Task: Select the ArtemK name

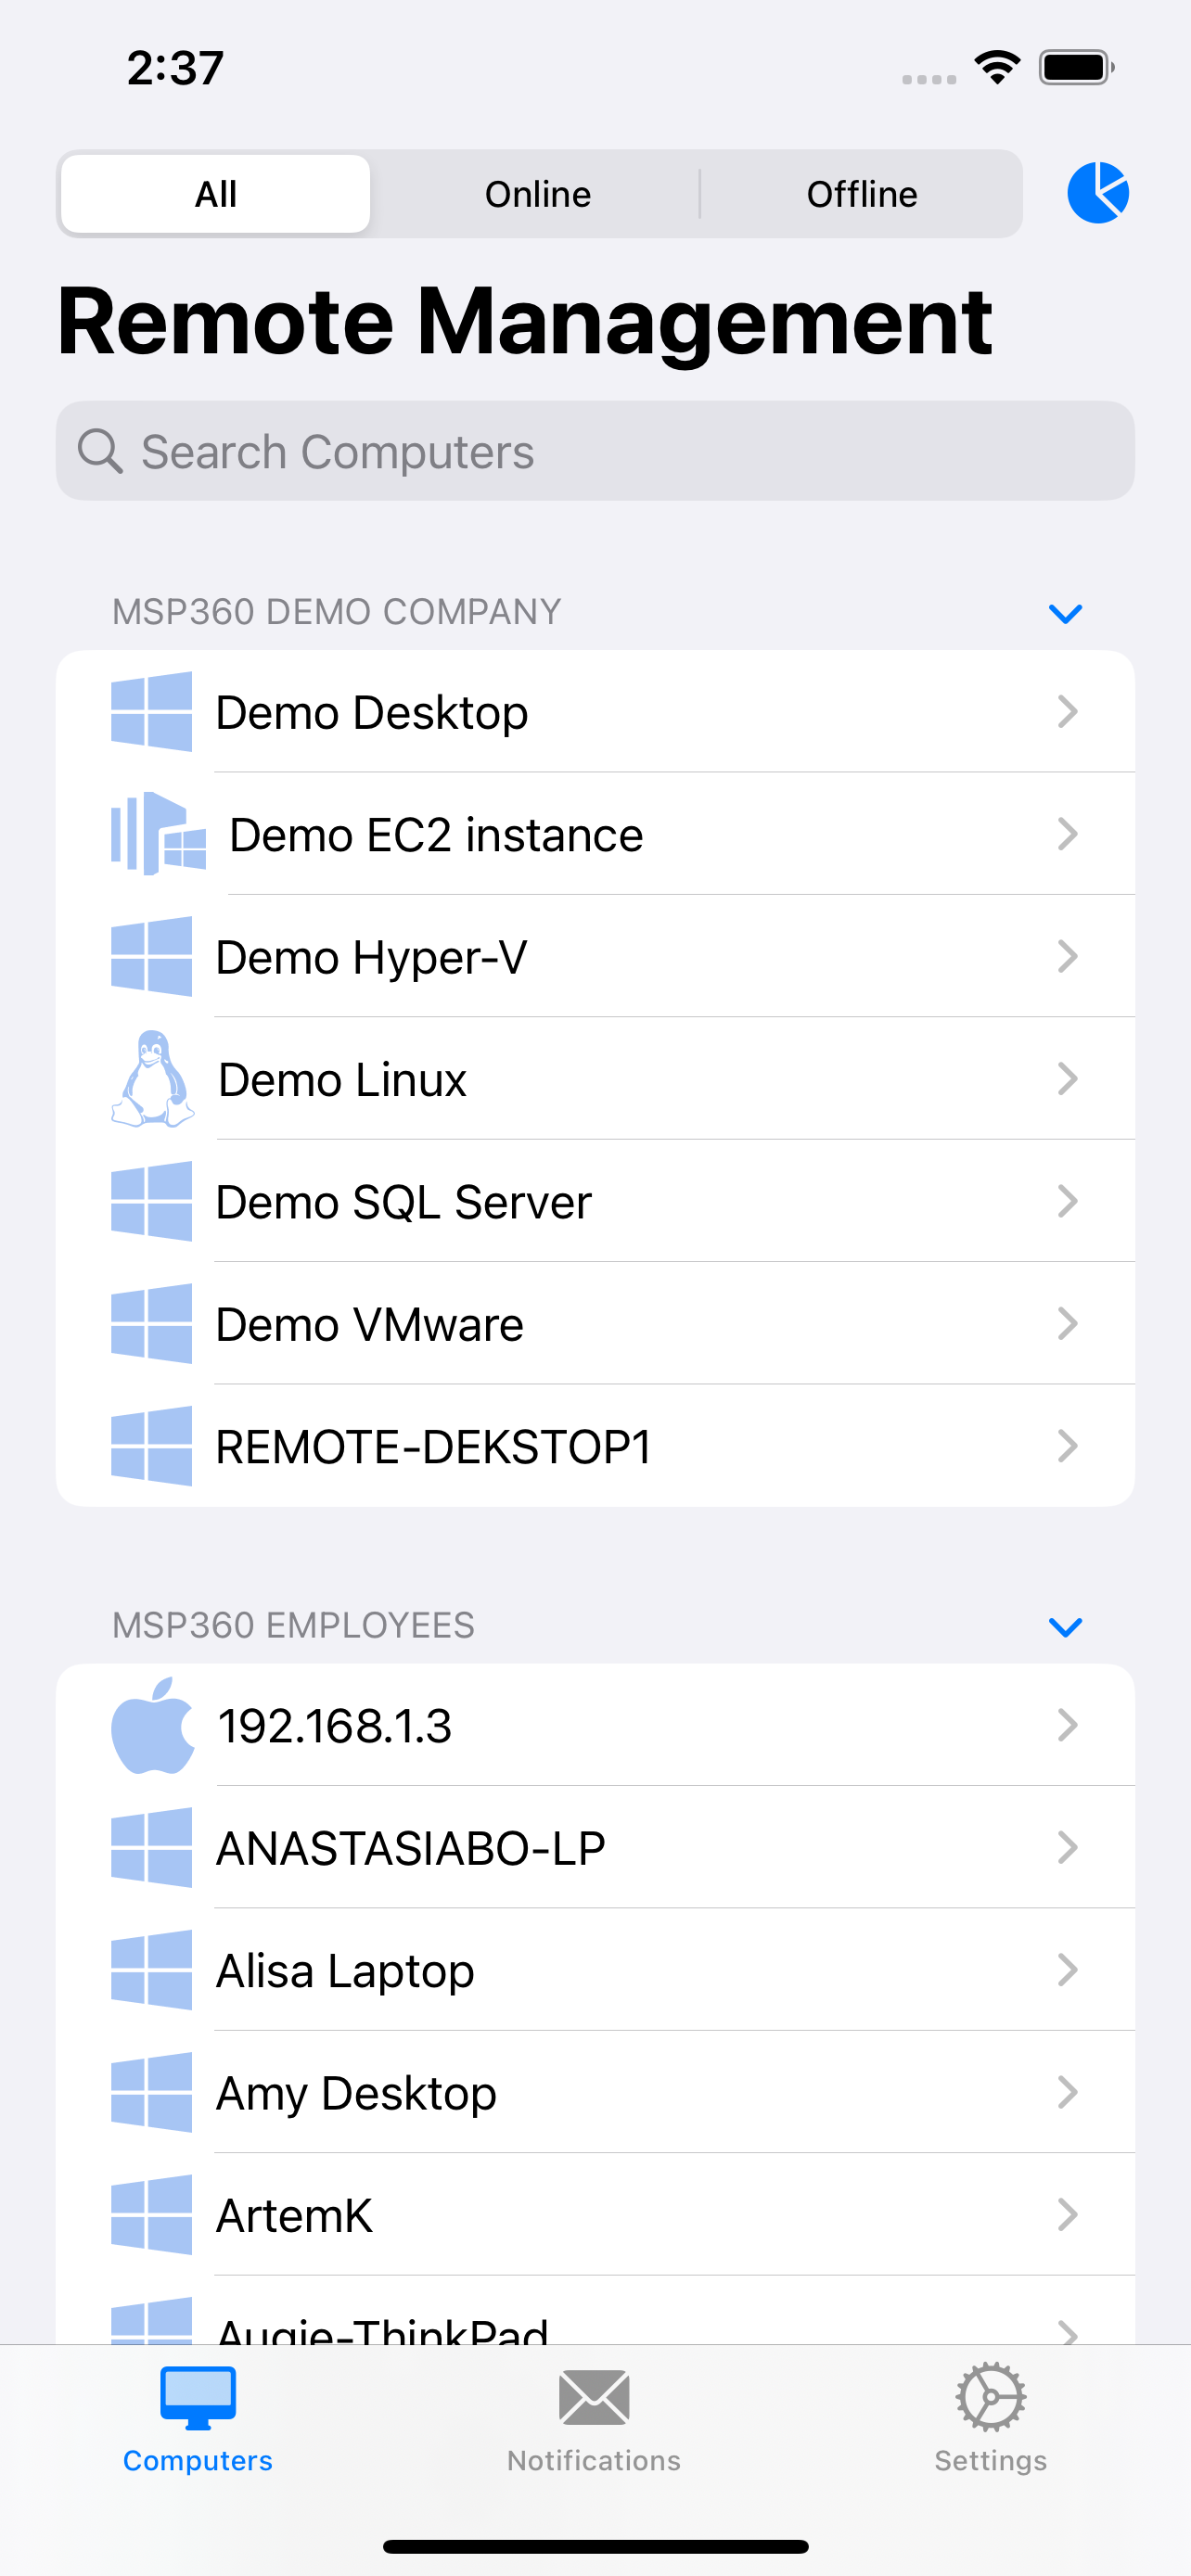Action: click(294, 2217)
